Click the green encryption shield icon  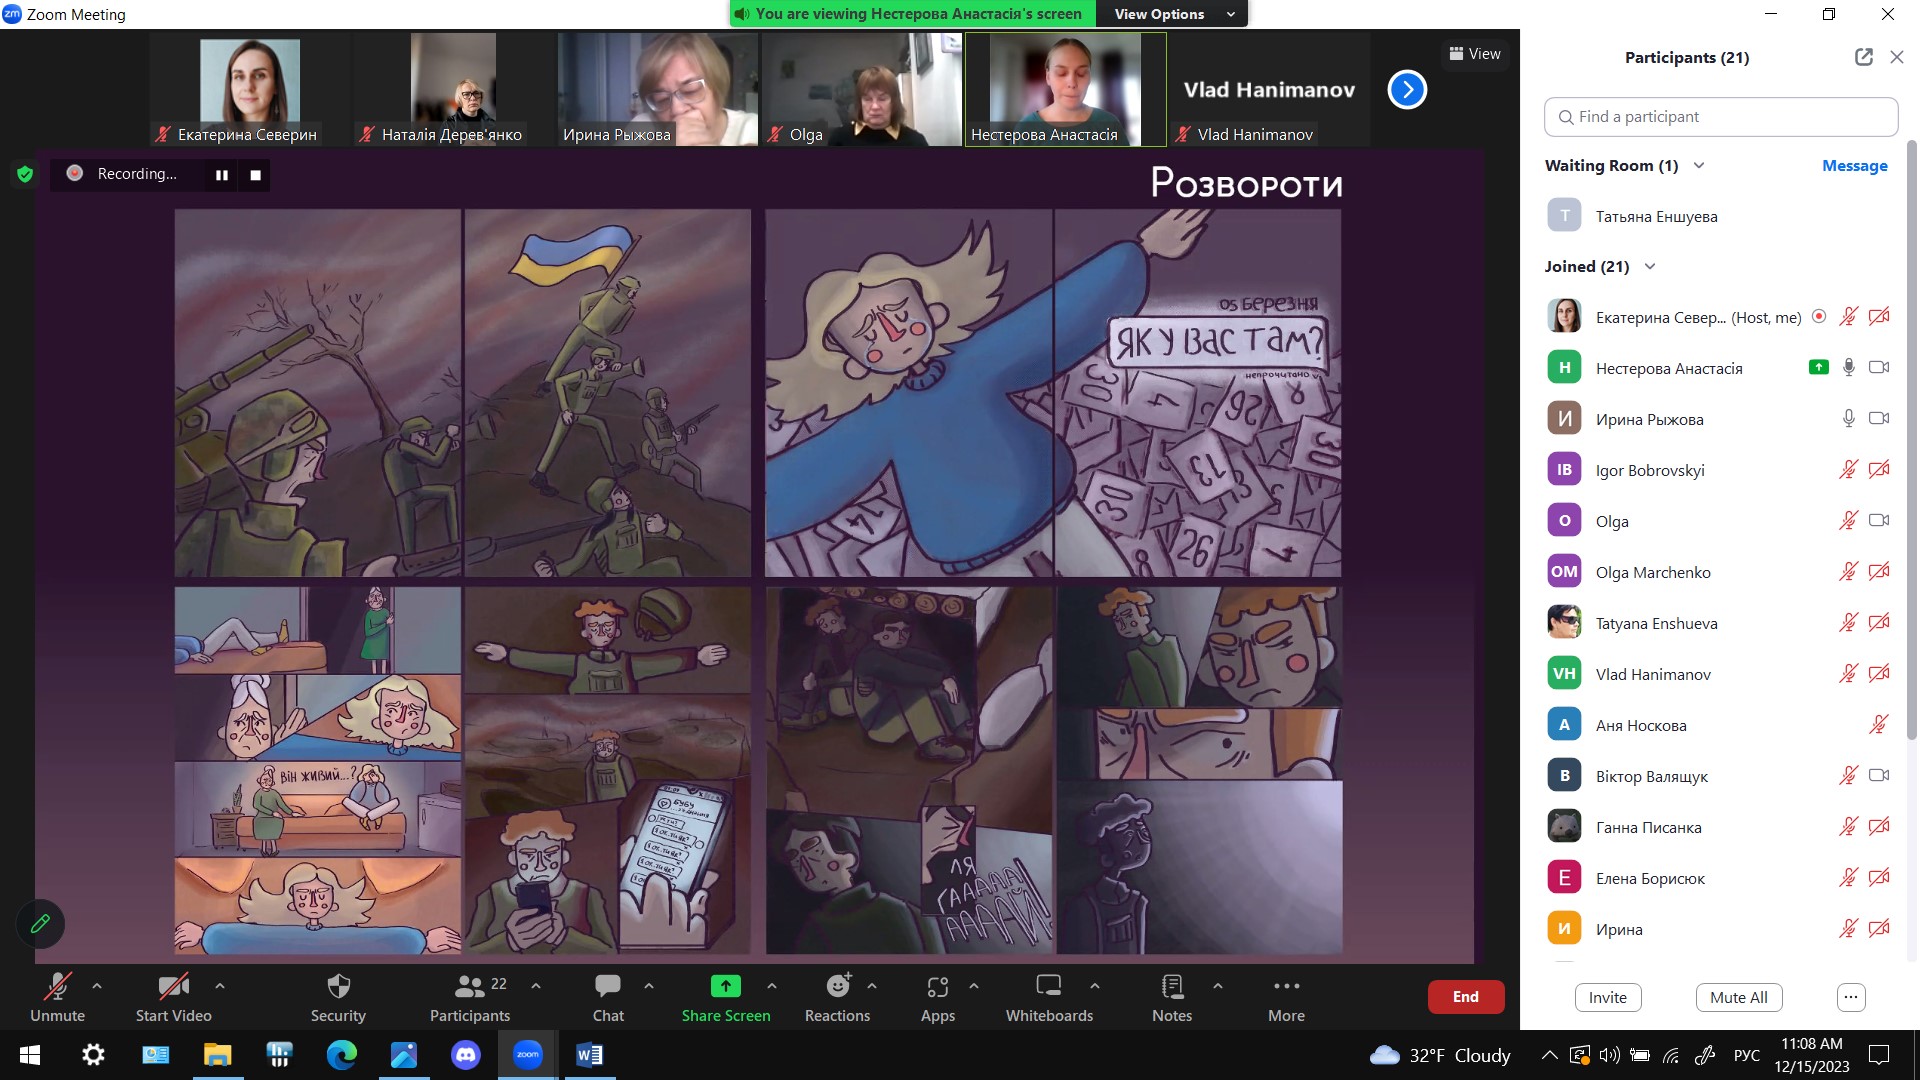25,174
